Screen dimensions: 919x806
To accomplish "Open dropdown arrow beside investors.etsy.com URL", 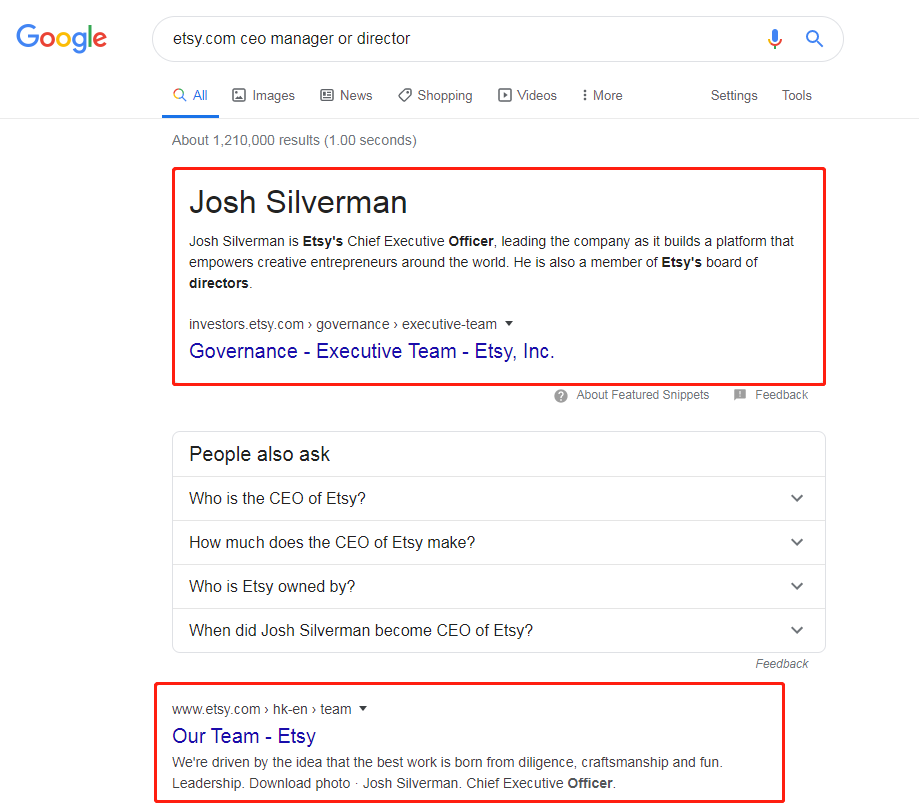I will (509, 324).
